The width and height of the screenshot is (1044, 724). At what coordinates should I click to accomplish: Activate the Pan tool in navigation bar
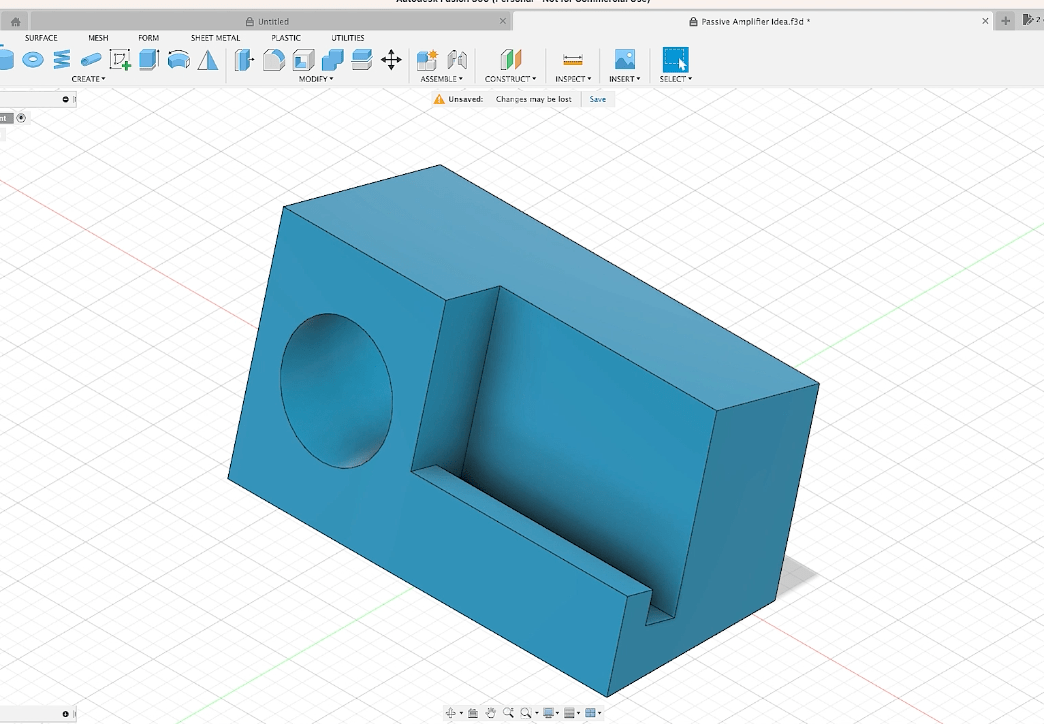coord(492,712)
